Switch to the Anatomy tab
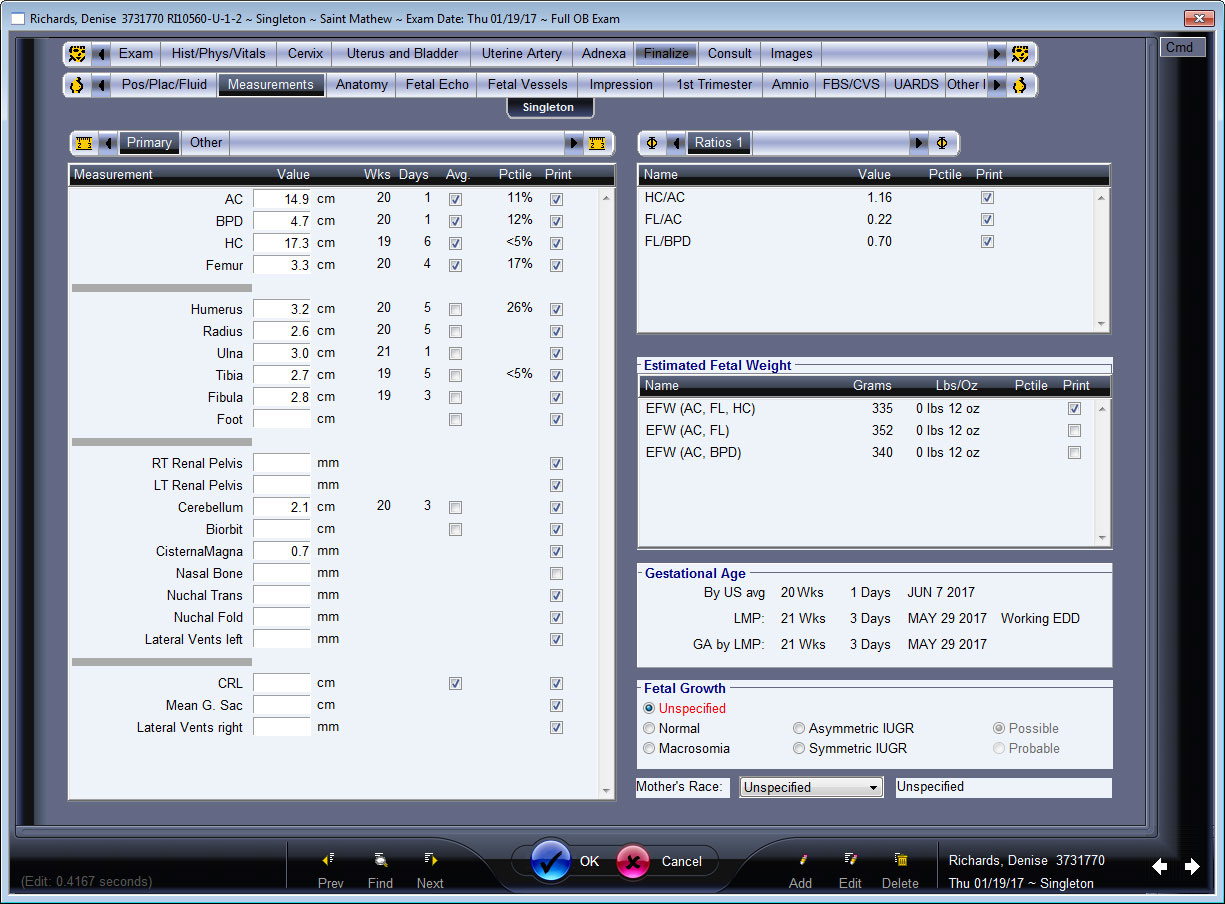Image resolution: width=1225 pixels, height=904 pixels. [361, 85]
